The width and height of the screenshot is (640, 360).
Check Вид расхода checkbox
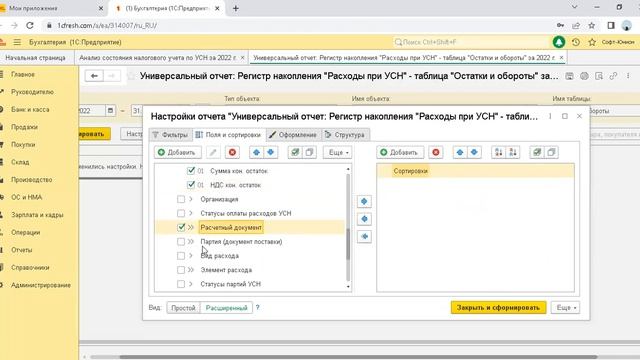tap(181, 256)
